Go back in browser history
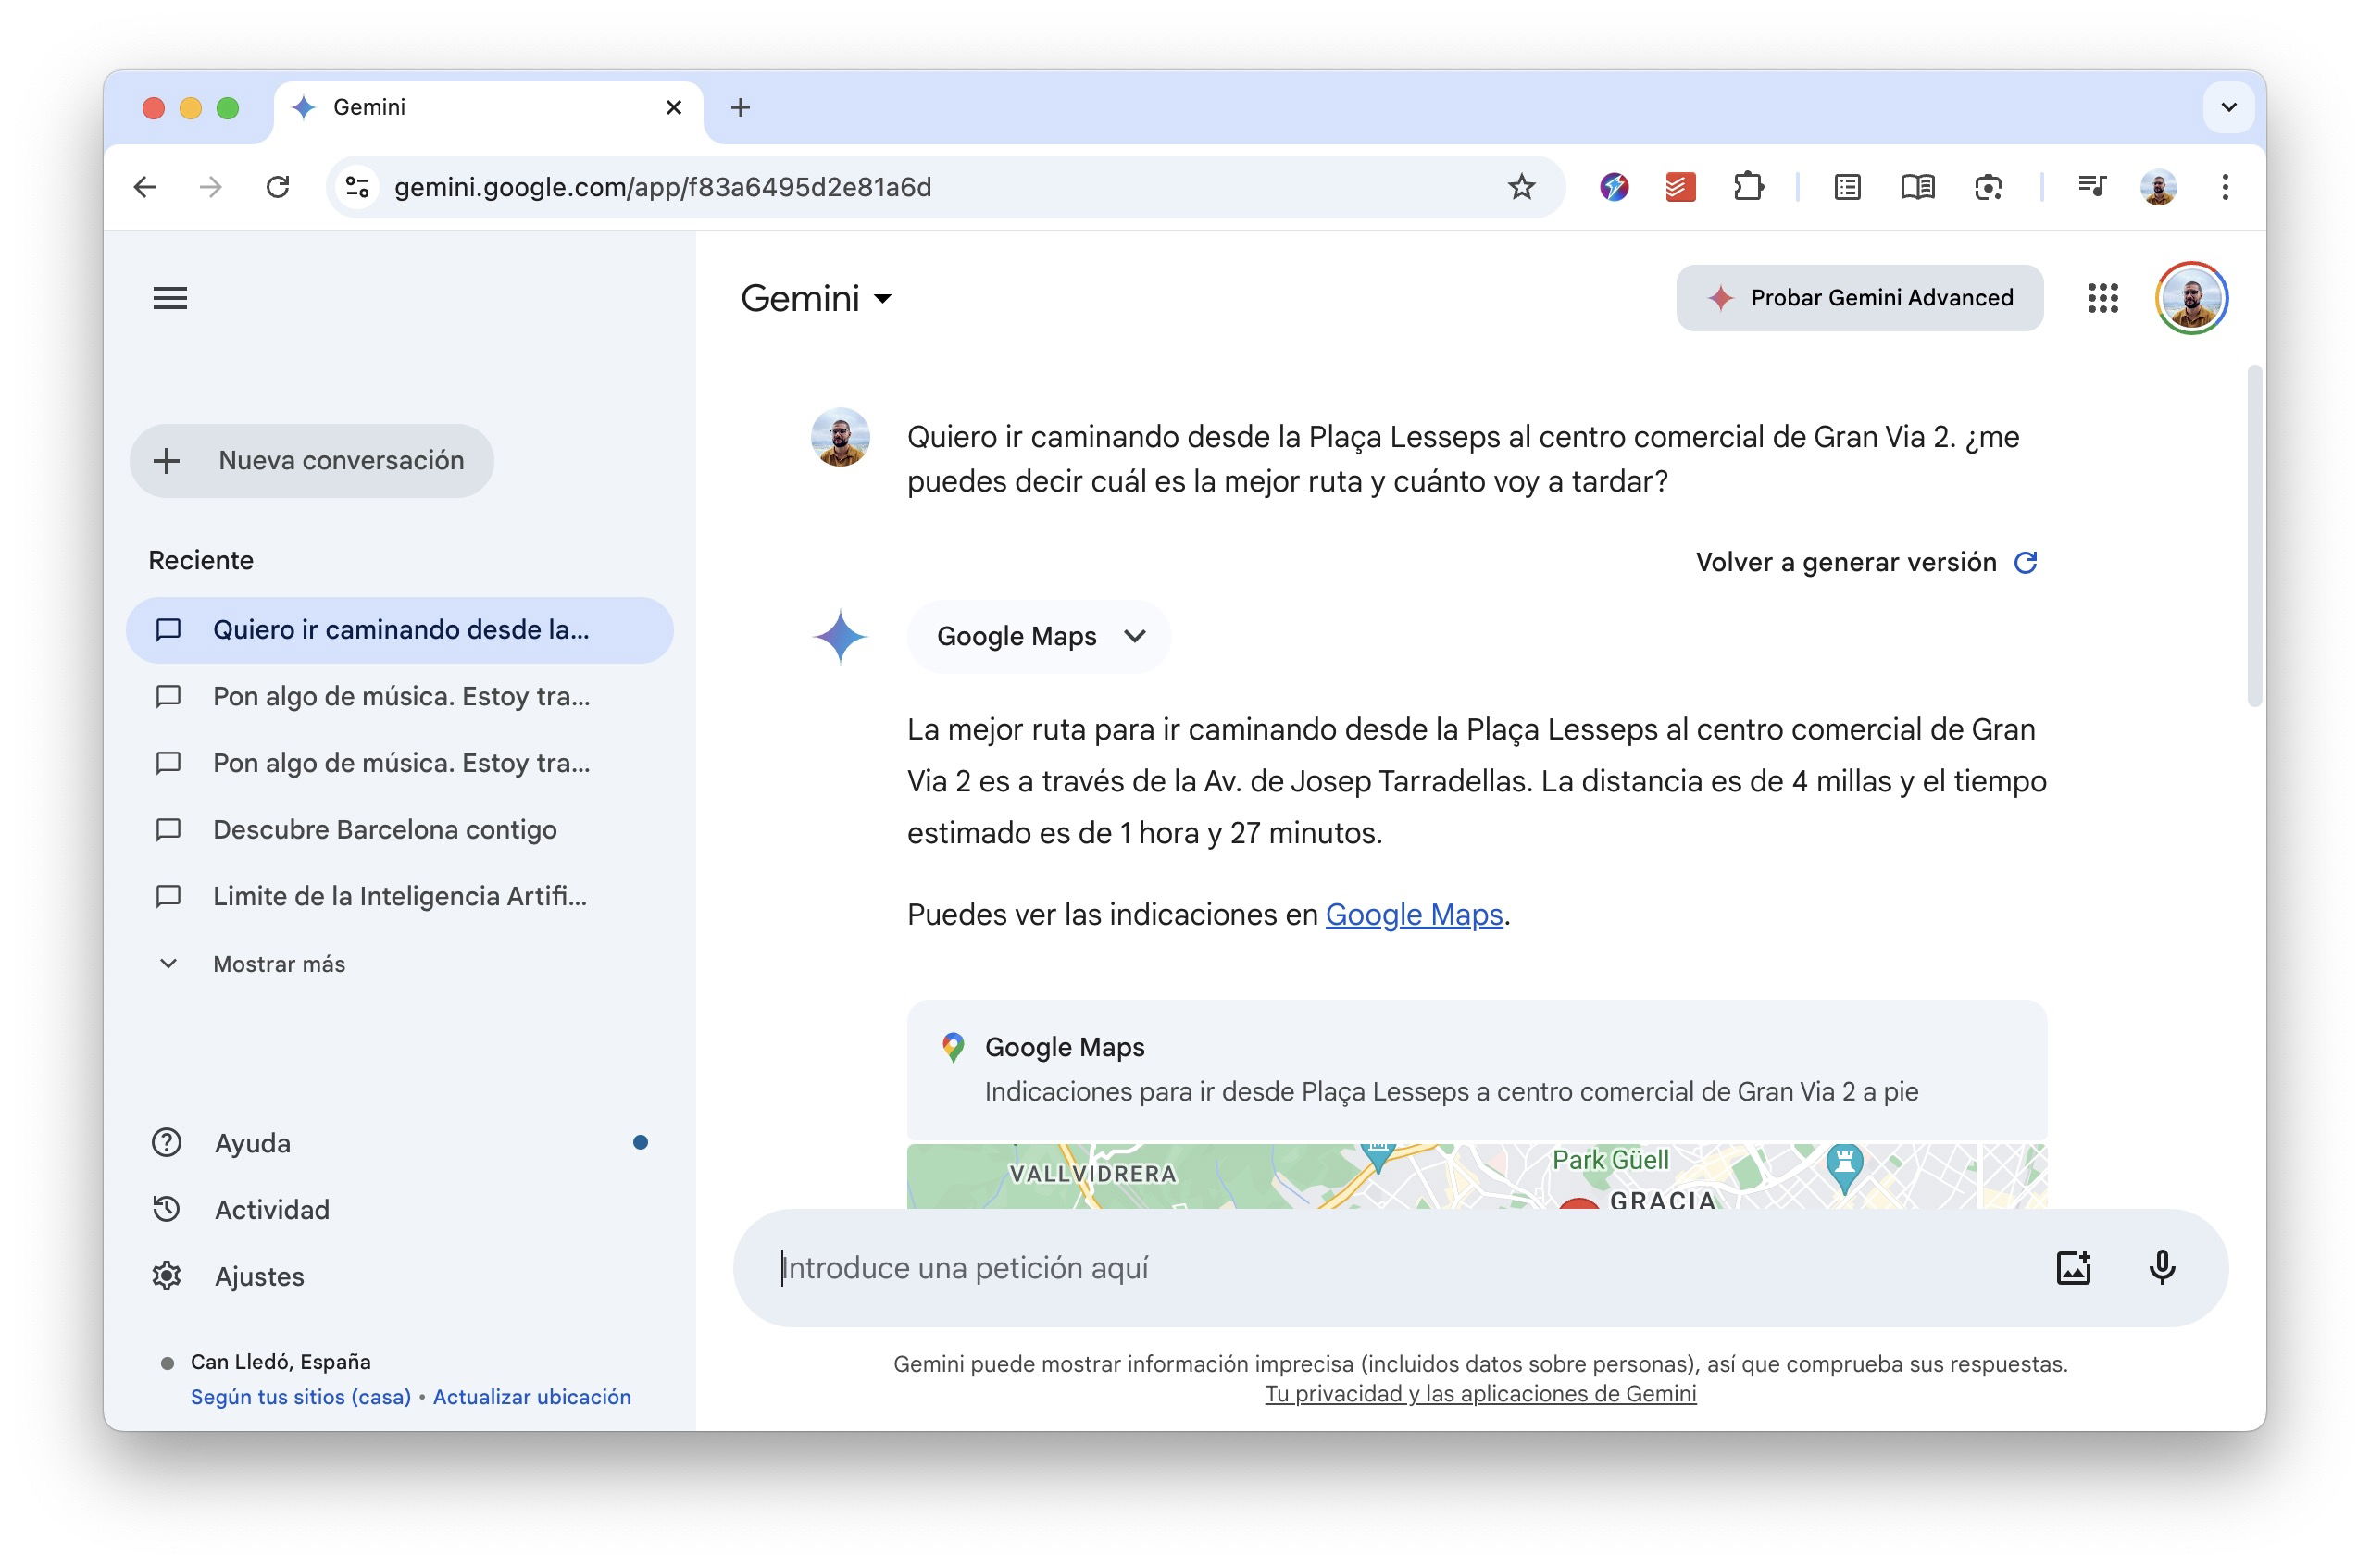2370x1568 pixels. (145, 187)
